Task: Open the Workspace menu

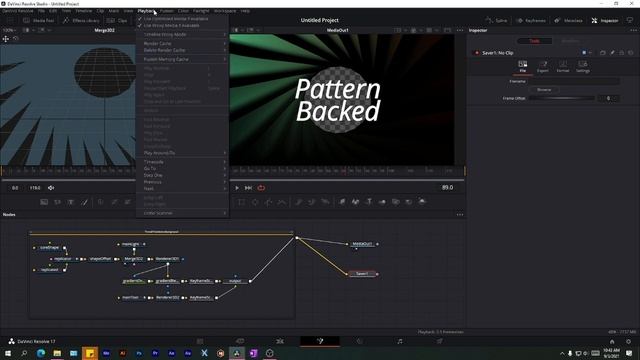Action: tap(225, 11)
